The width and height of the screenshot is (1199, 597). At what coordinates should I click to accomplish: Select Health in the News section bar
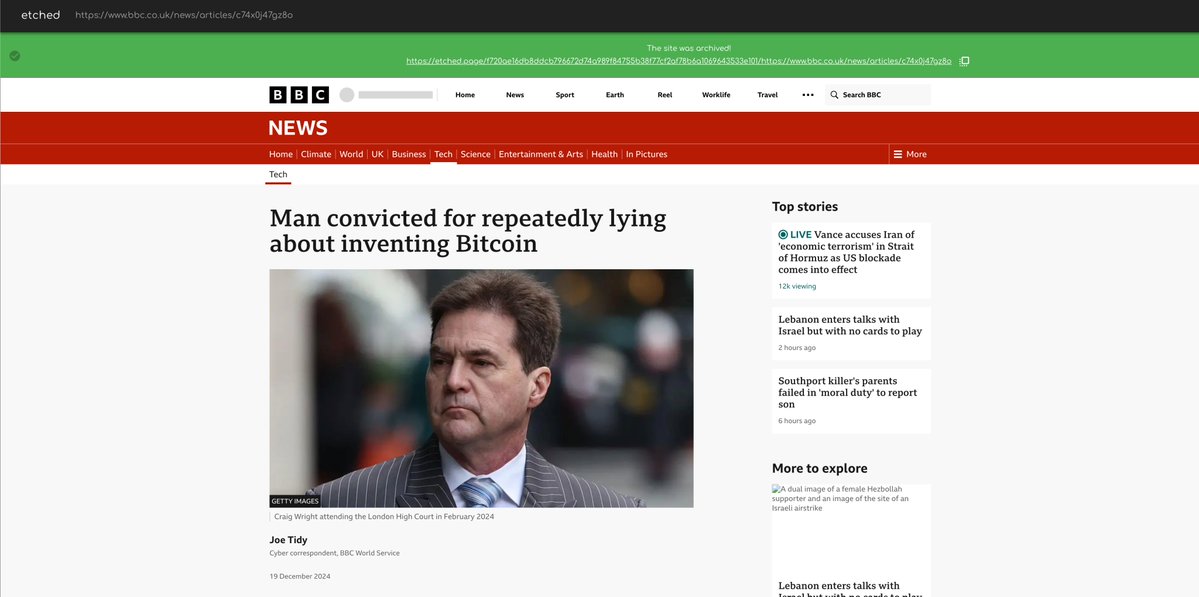tap(604, 154)
